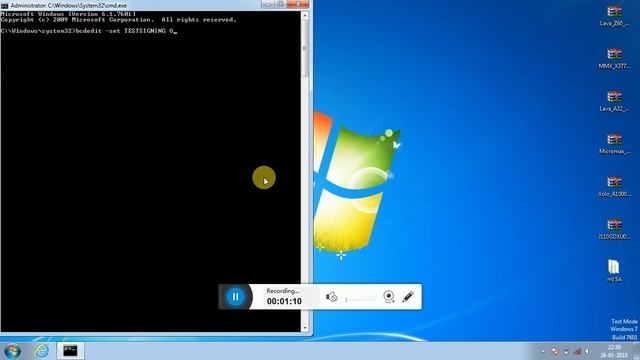This screenshot has width=640, height=360.
Task: Open the pencil annotation tool on recorder
Action: coord(408,297)
